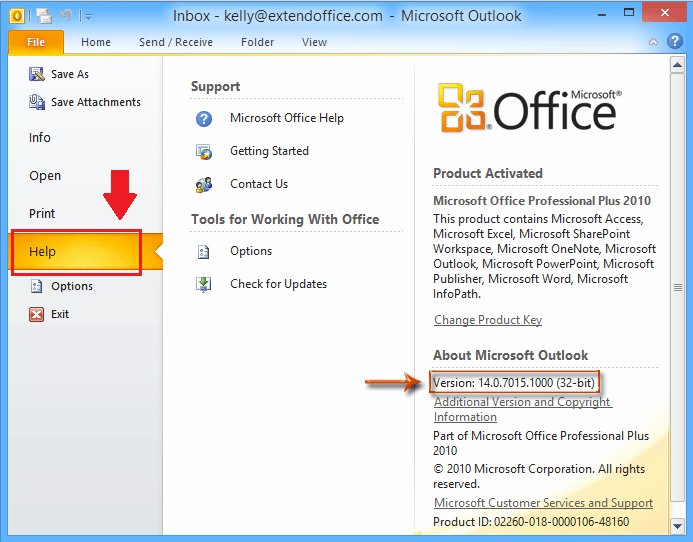Open Getting Started

pyautogui.click(x=269, y=151)
